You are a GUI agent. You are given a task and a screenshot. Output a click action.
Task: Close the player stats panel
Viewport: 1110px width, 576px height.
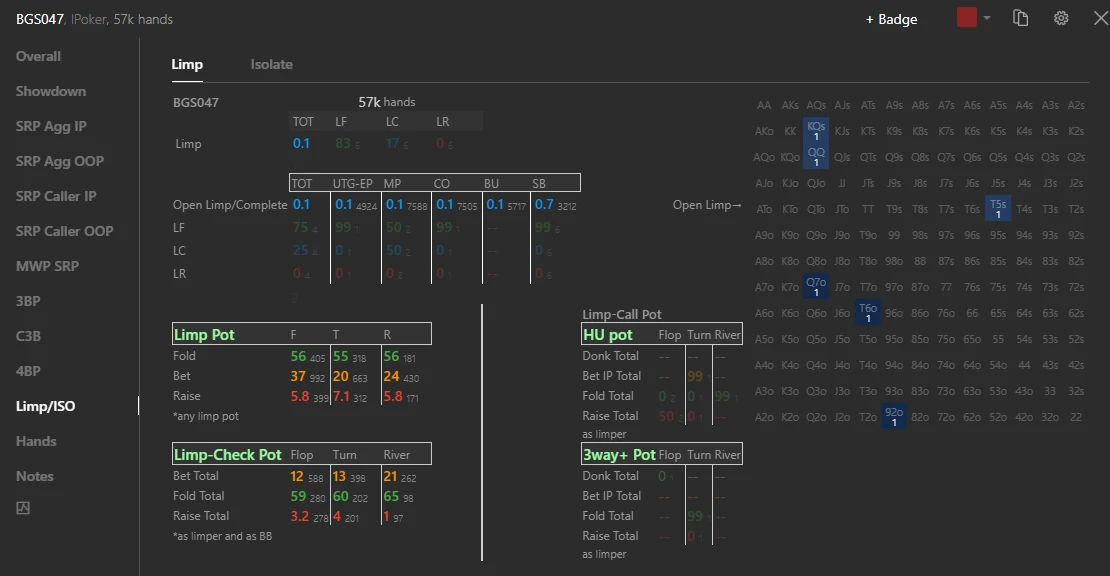click(1100, 18)
